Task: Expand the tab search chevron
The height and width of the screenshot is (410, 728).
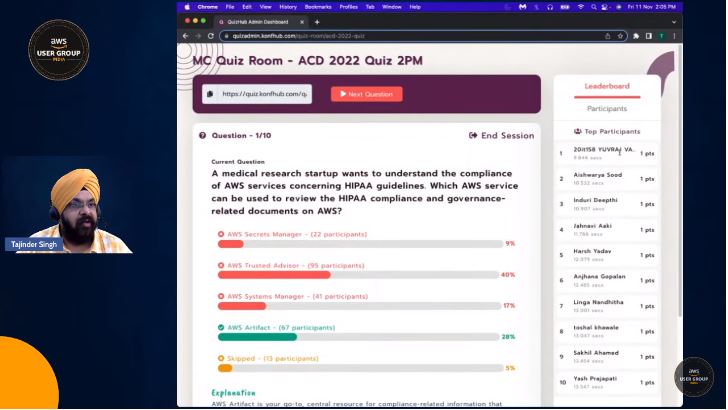Action: tap(674, 22)
